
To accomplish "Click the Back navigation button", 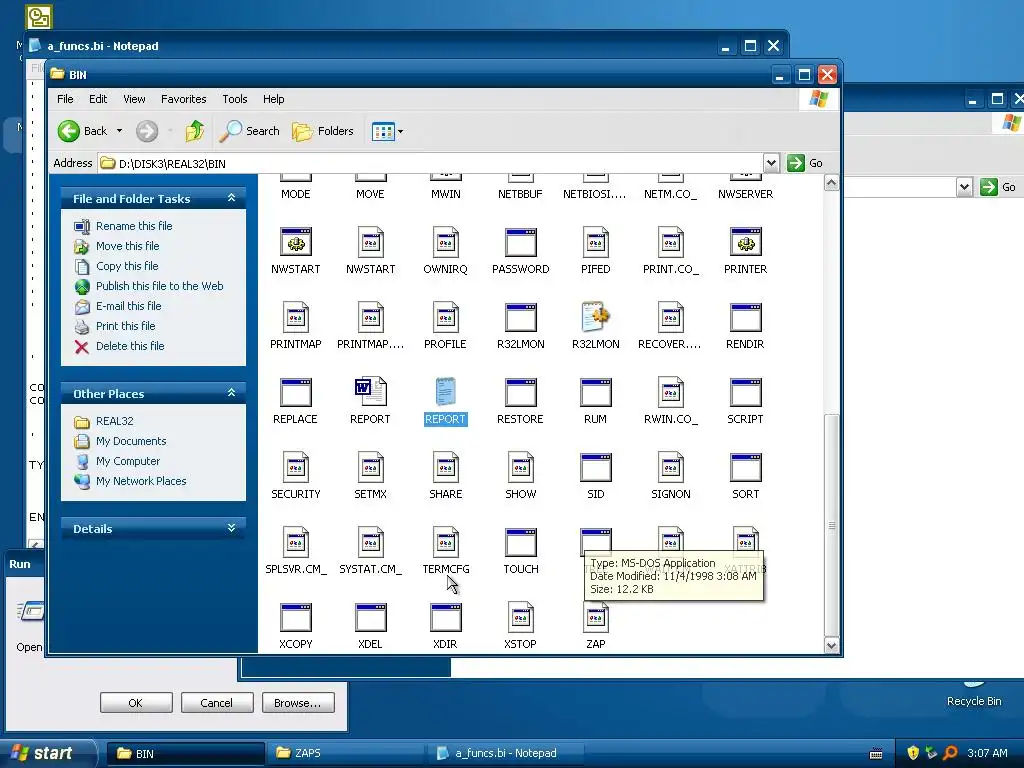I will pos(82,131).
